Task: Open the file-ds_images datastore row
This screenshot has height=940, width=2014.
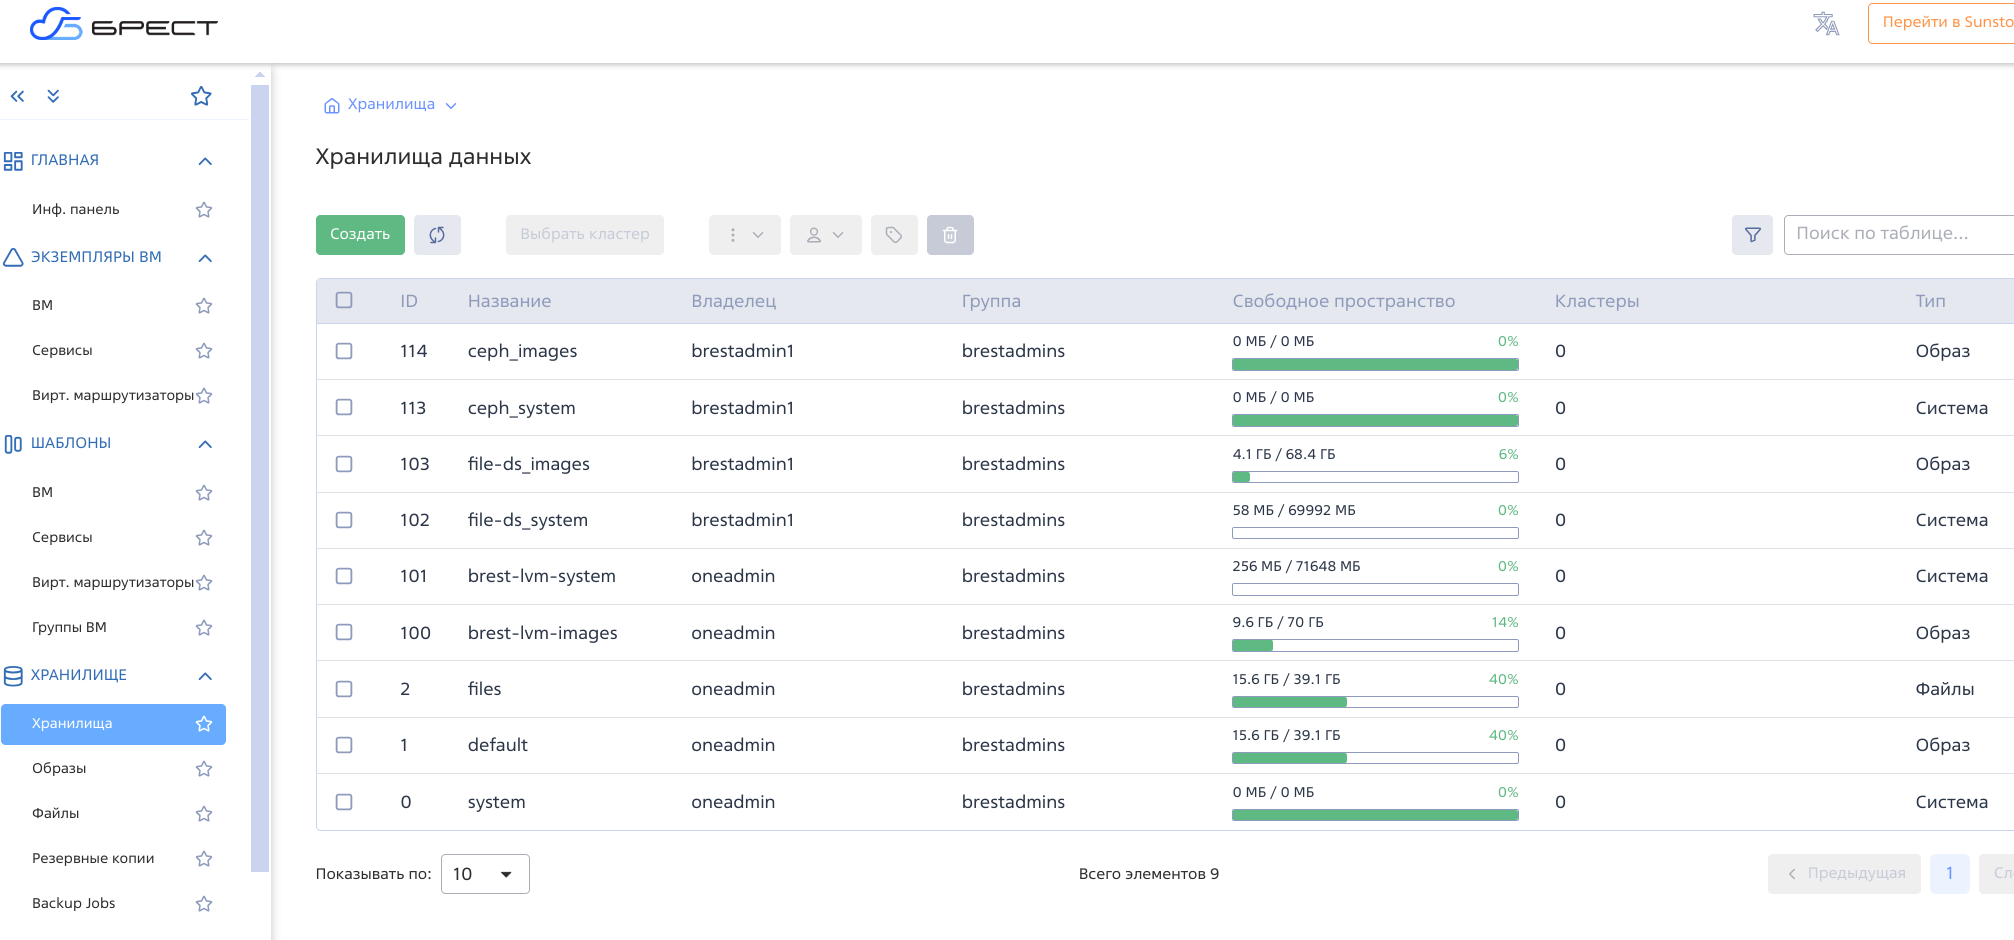Action: tap(528, 464)
